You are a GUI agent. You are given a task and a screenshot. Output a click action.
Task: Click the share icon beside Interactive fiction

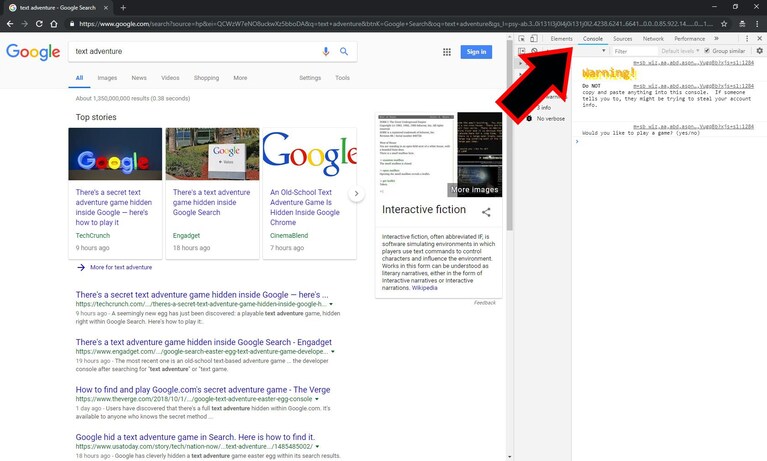click(486, 212)
